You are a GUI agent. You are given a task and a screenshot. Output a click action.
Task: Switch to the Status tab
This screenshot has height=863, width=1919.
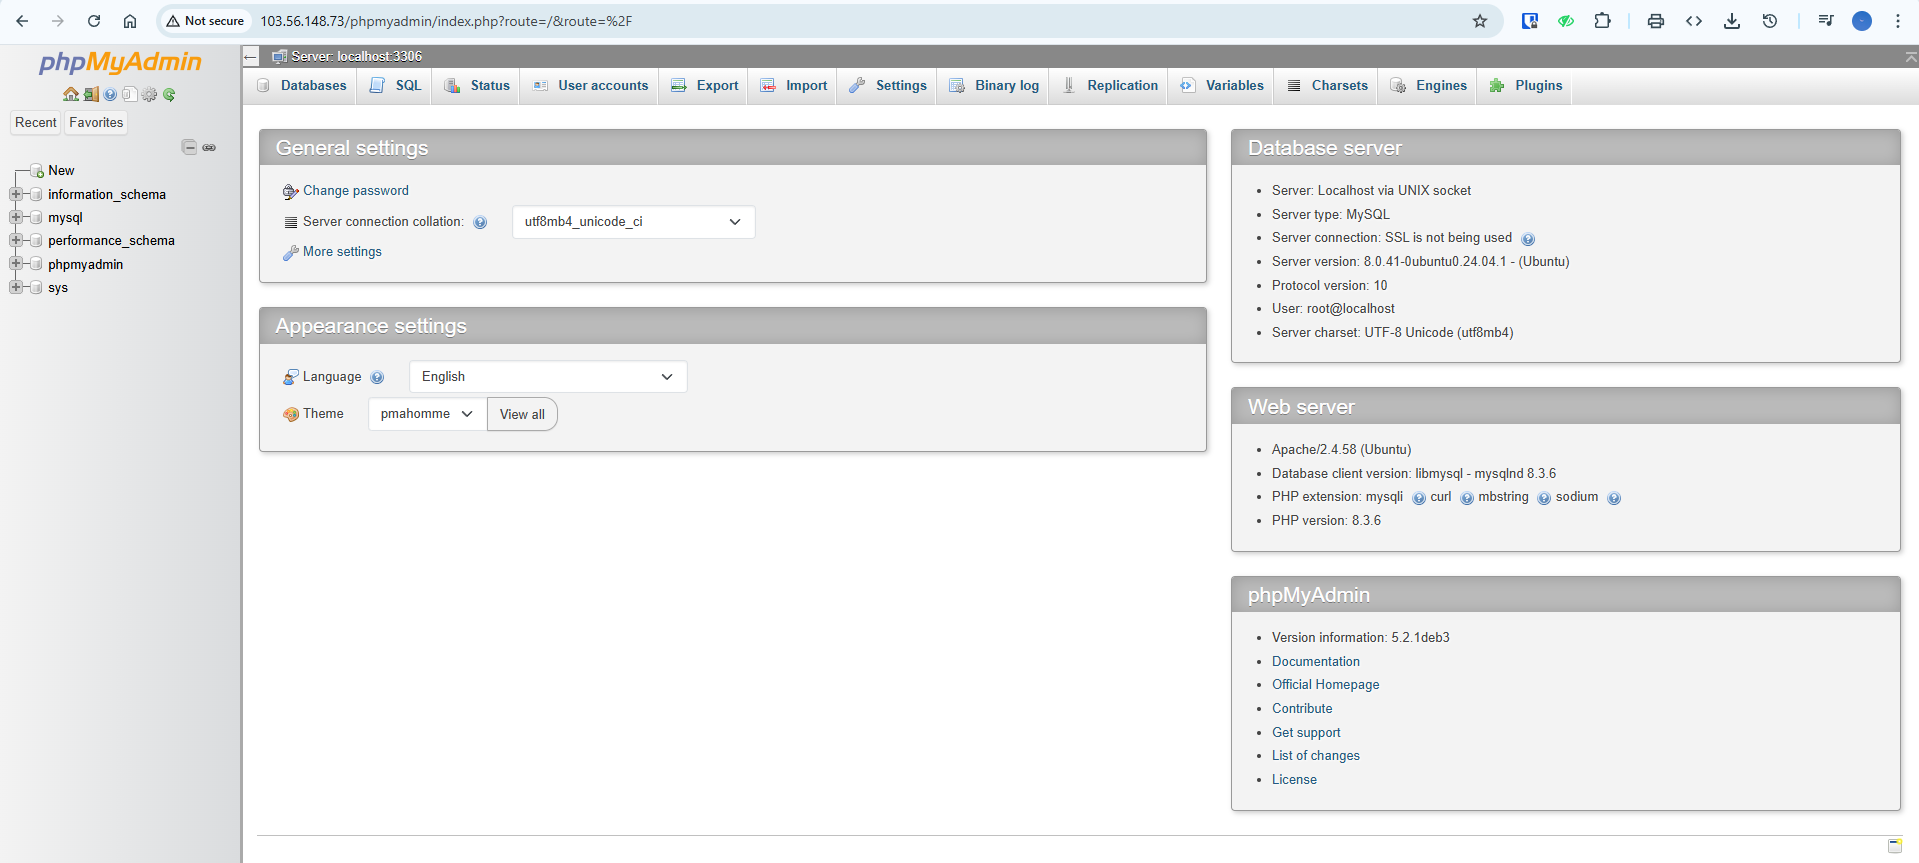pyautogui.click(x=477, y=86)
